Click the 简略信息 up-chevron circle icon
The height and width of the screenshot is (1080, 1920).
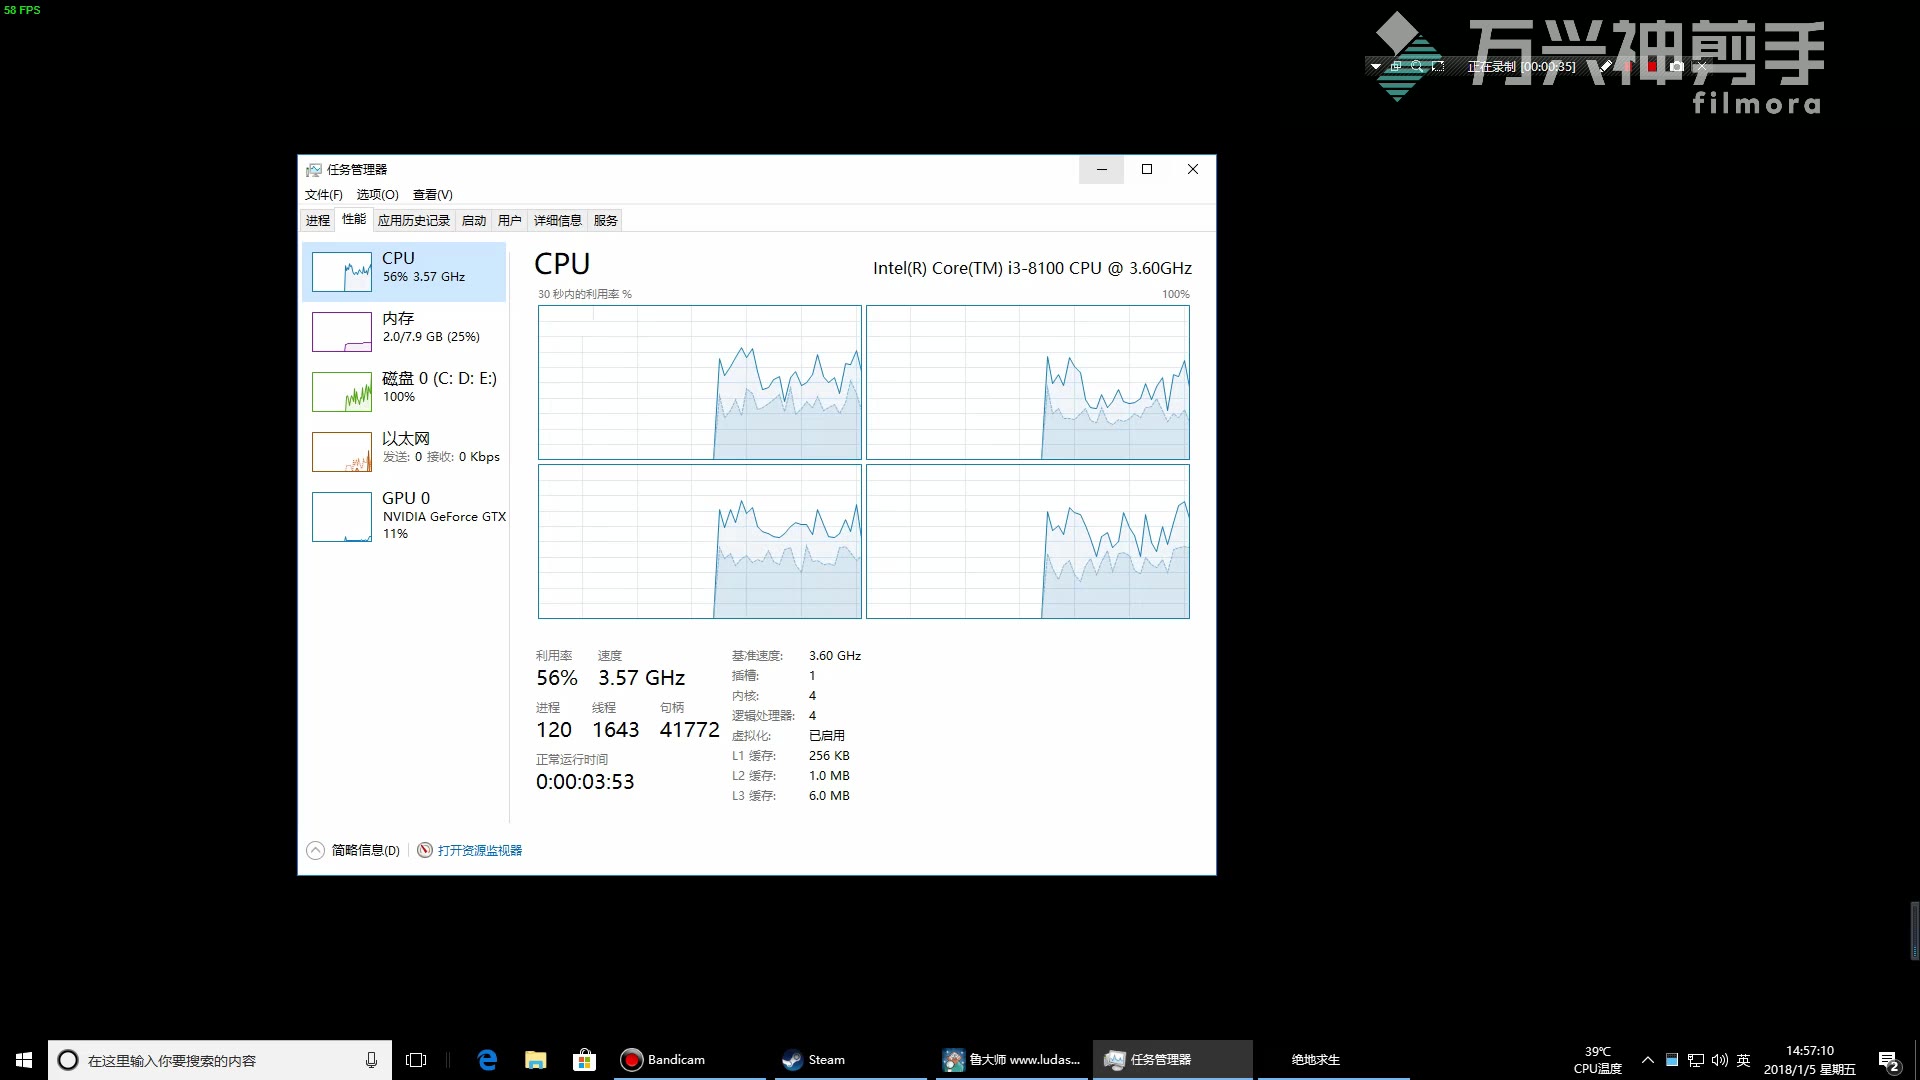point(315,850)
